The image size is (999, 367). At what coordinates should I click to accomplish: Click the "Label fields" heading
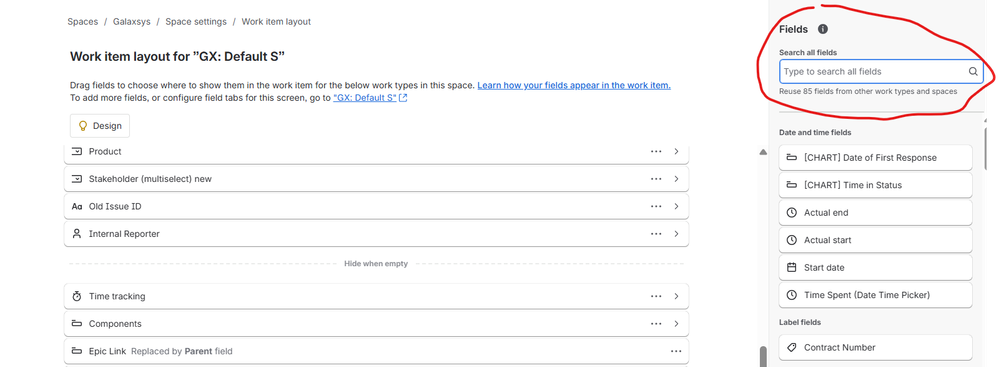(800, 322)
